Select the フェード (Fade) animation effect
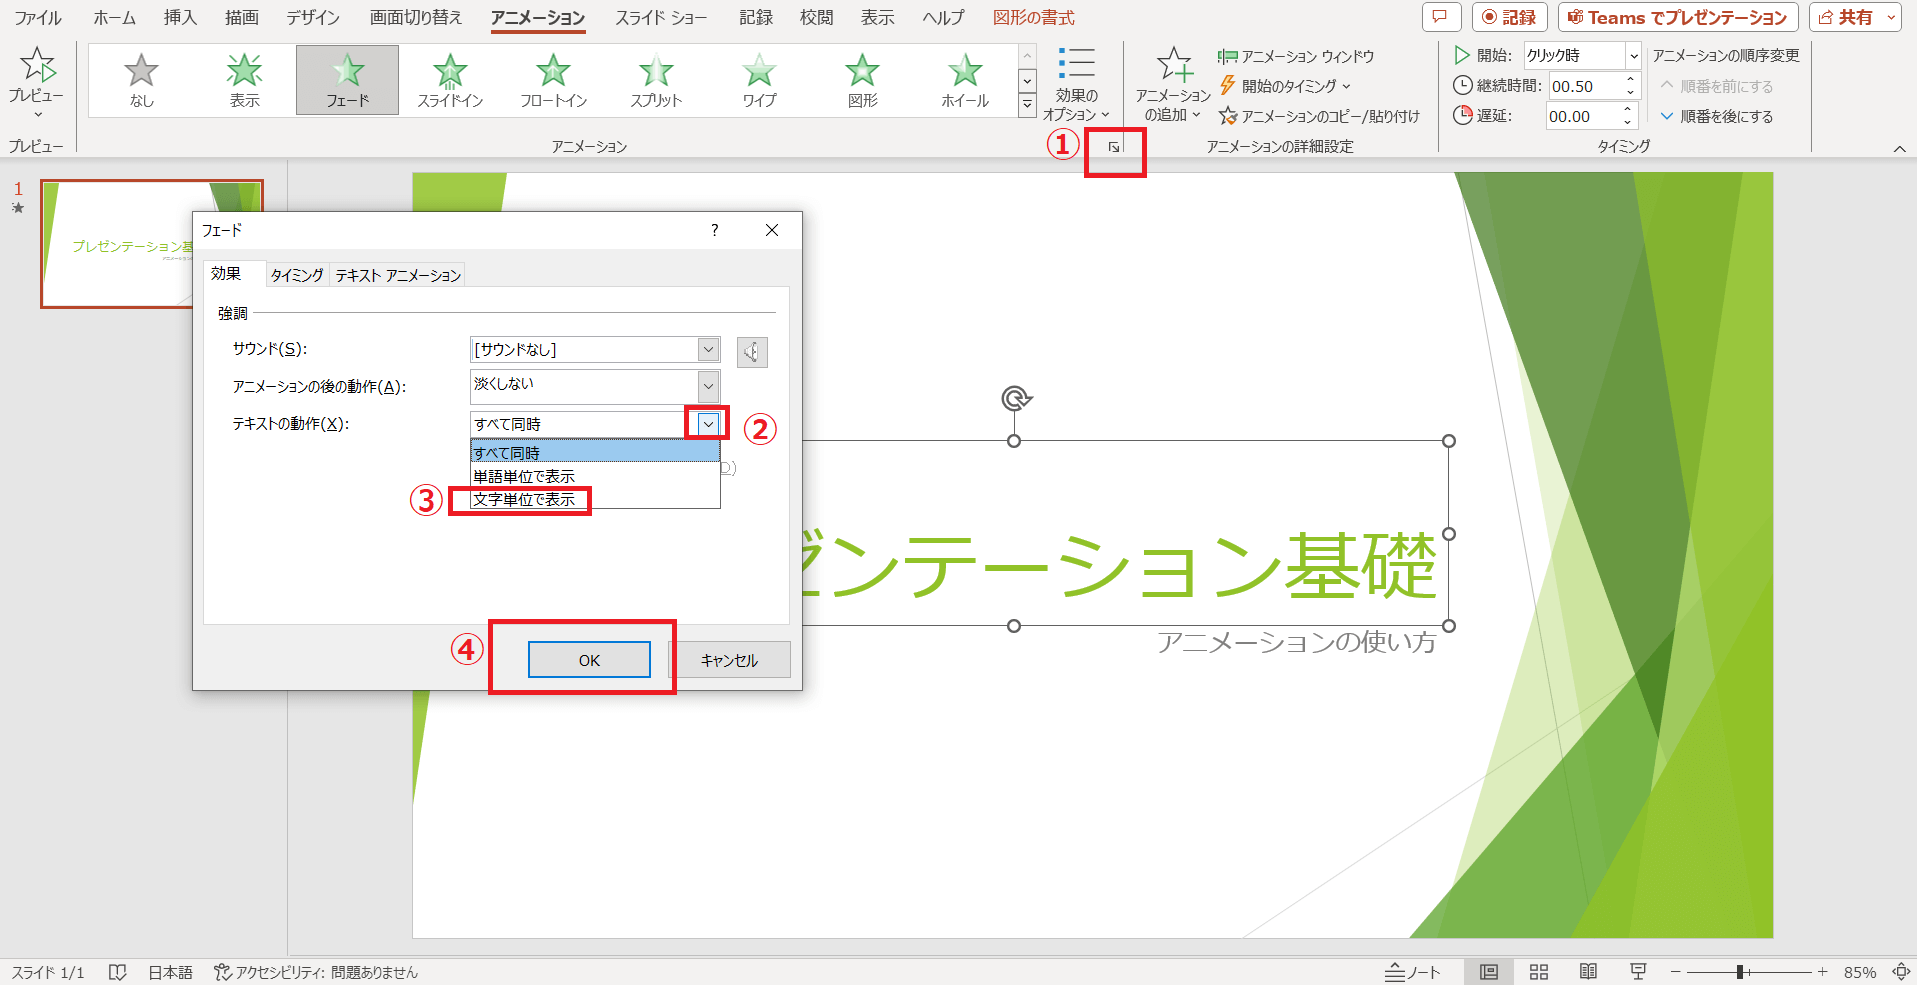The height and width of the screenshot is (985, 1917). 347,80
